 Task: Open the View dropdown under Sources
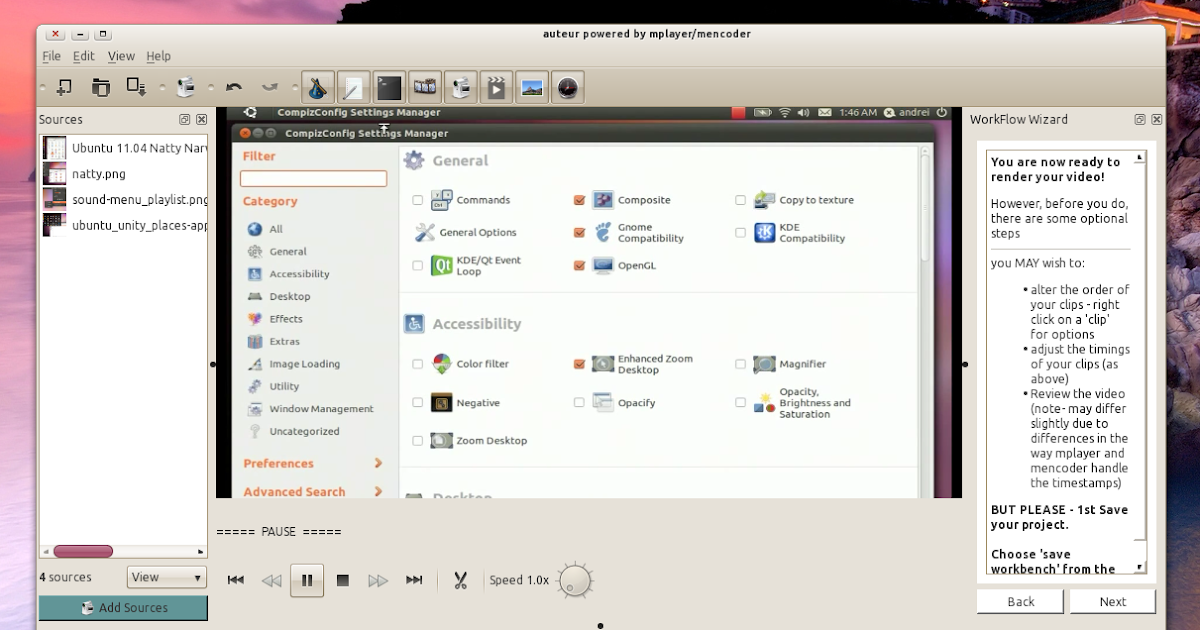pos(166,577)
